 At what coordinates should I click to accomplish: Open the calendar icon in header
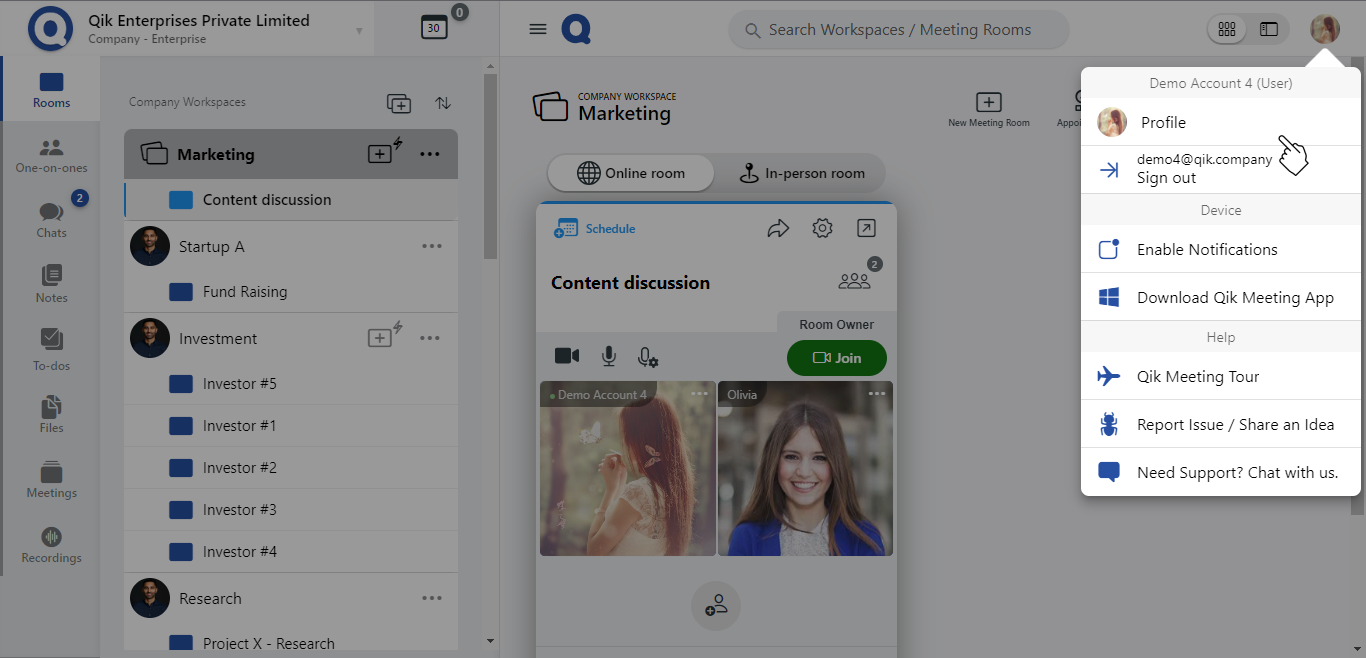pyautogui.click(x=434, y=28)
